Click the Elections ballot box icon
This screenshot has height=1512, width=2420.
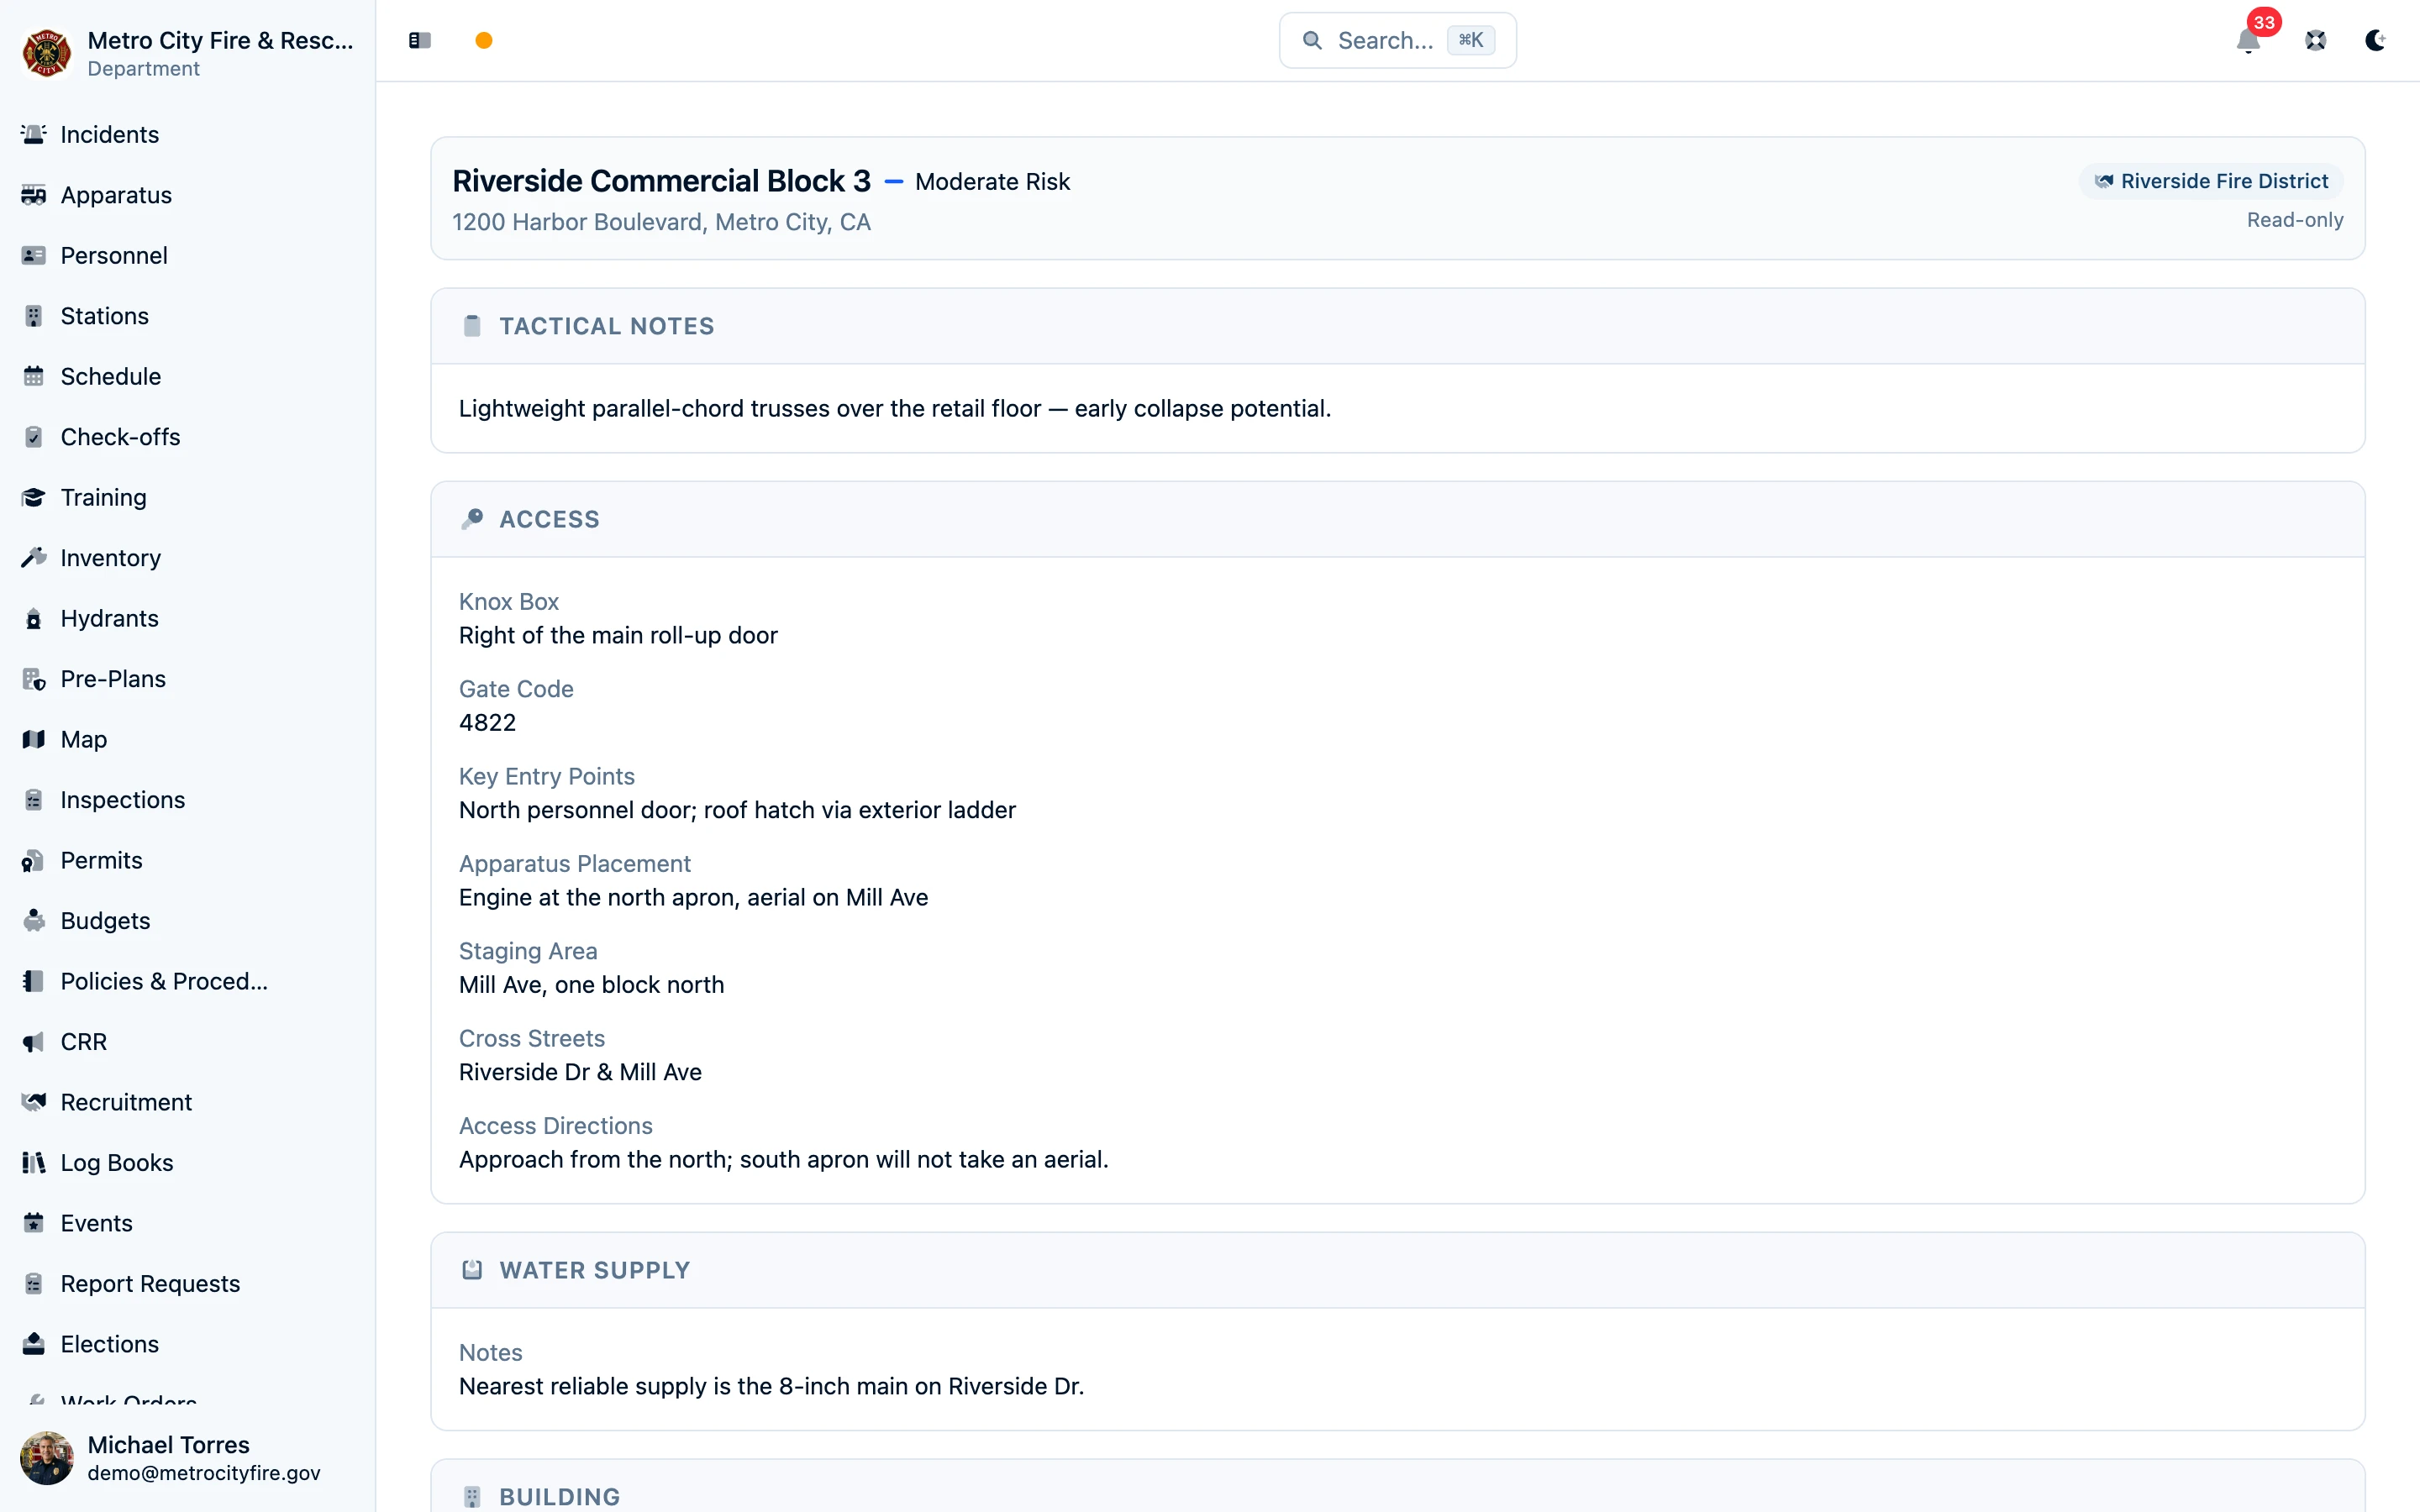tap(34, 1344)
